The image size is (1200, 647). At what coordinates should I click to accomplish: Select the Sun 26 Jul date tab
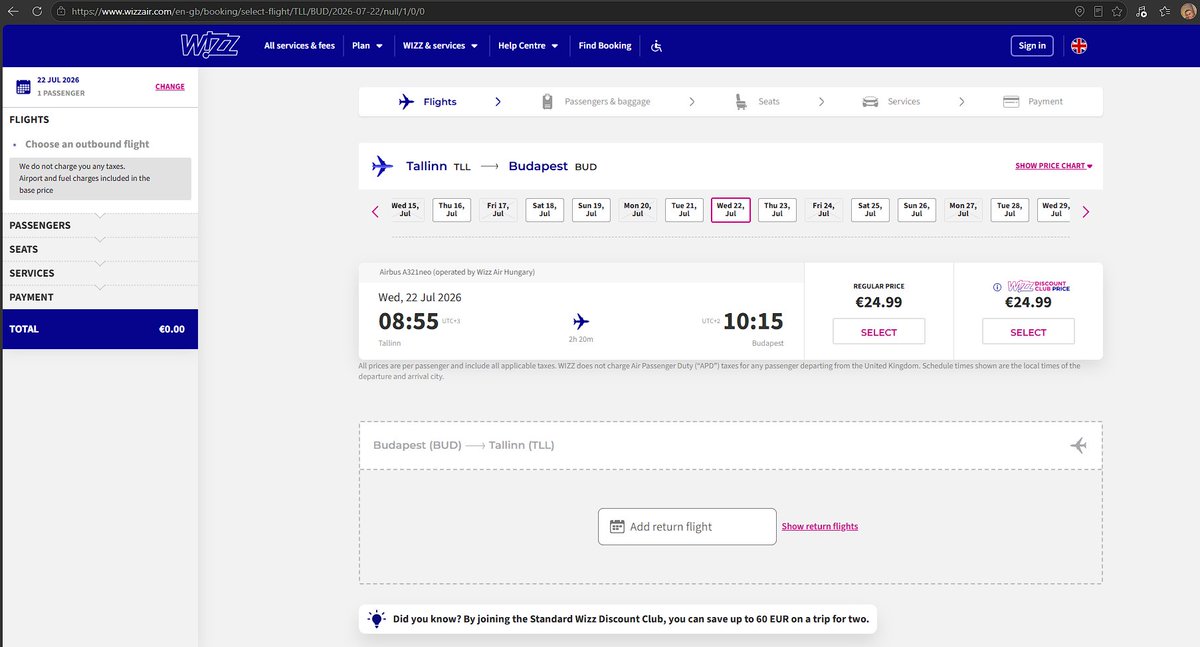[x=917, y=210]
